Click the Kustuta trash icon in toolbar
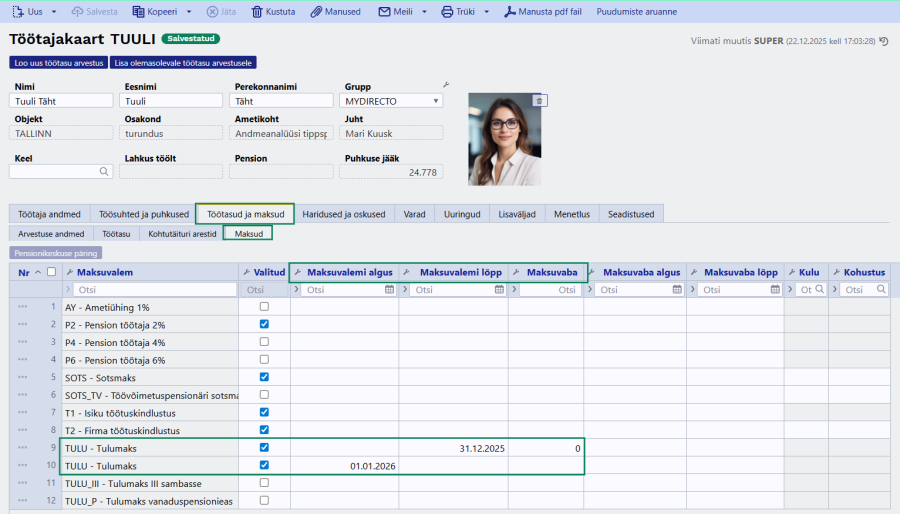The height and width of the screenshot is (514, 900). click(x=257, y=12)
